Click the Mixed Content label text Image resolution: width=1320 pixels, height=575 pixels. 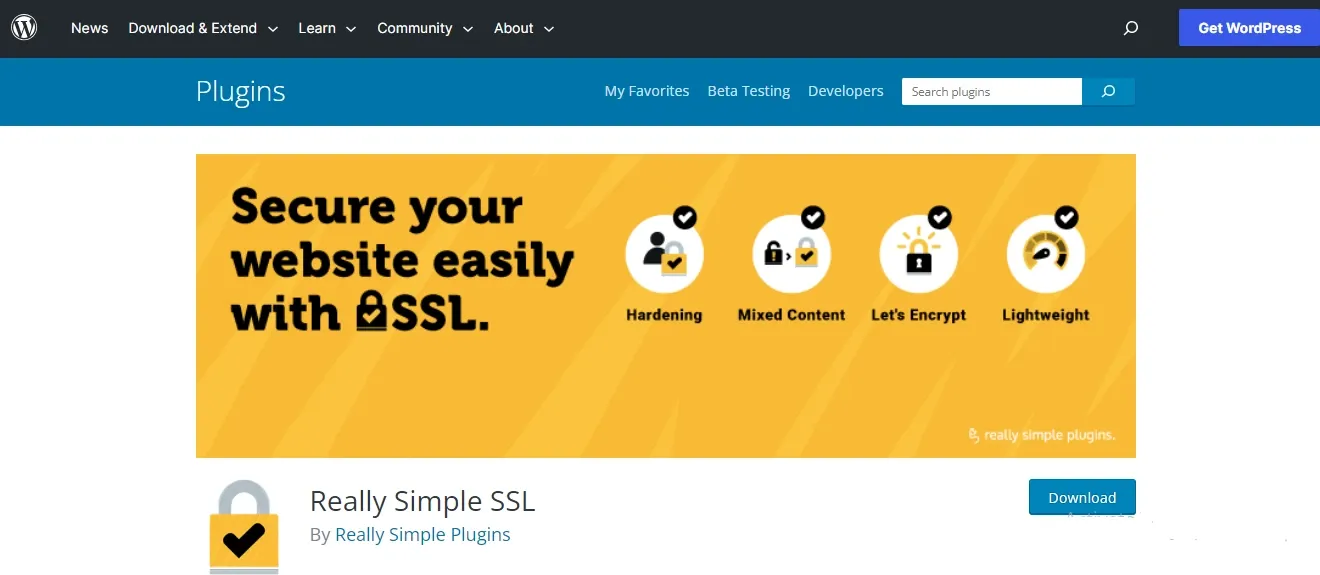tap(791, 315)
